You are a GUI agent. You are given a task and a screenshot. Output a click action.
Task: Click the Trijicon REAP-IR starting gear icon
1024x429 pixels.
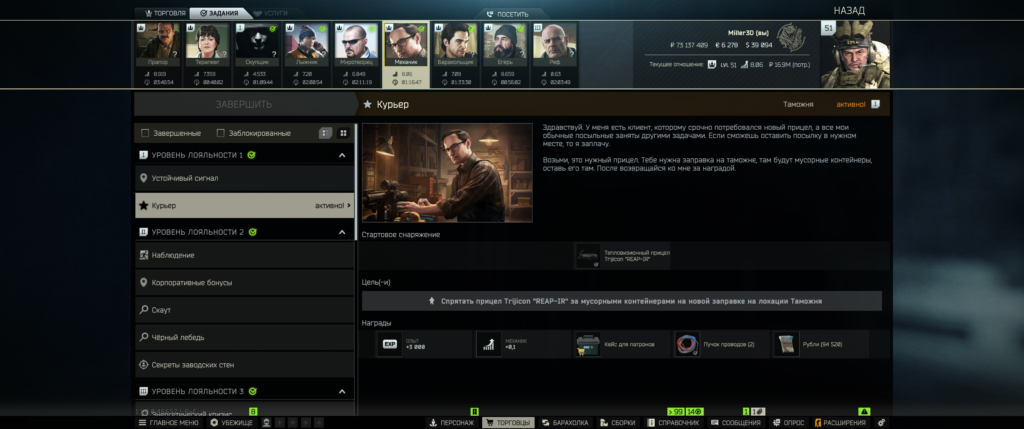pos(588,256)
